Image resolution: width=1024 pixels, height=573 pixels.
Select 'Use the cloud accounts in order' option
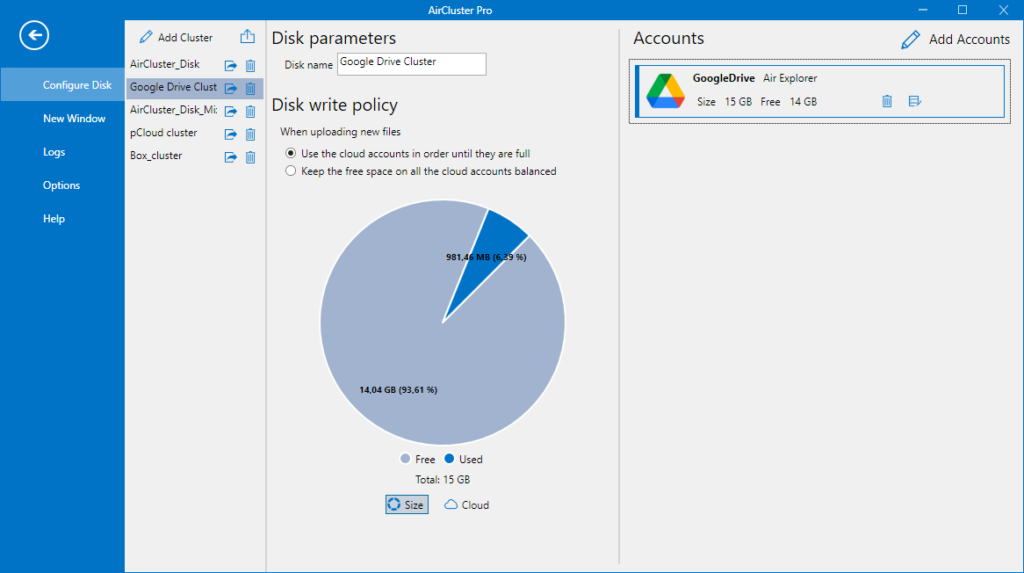[x=291, y=154]
